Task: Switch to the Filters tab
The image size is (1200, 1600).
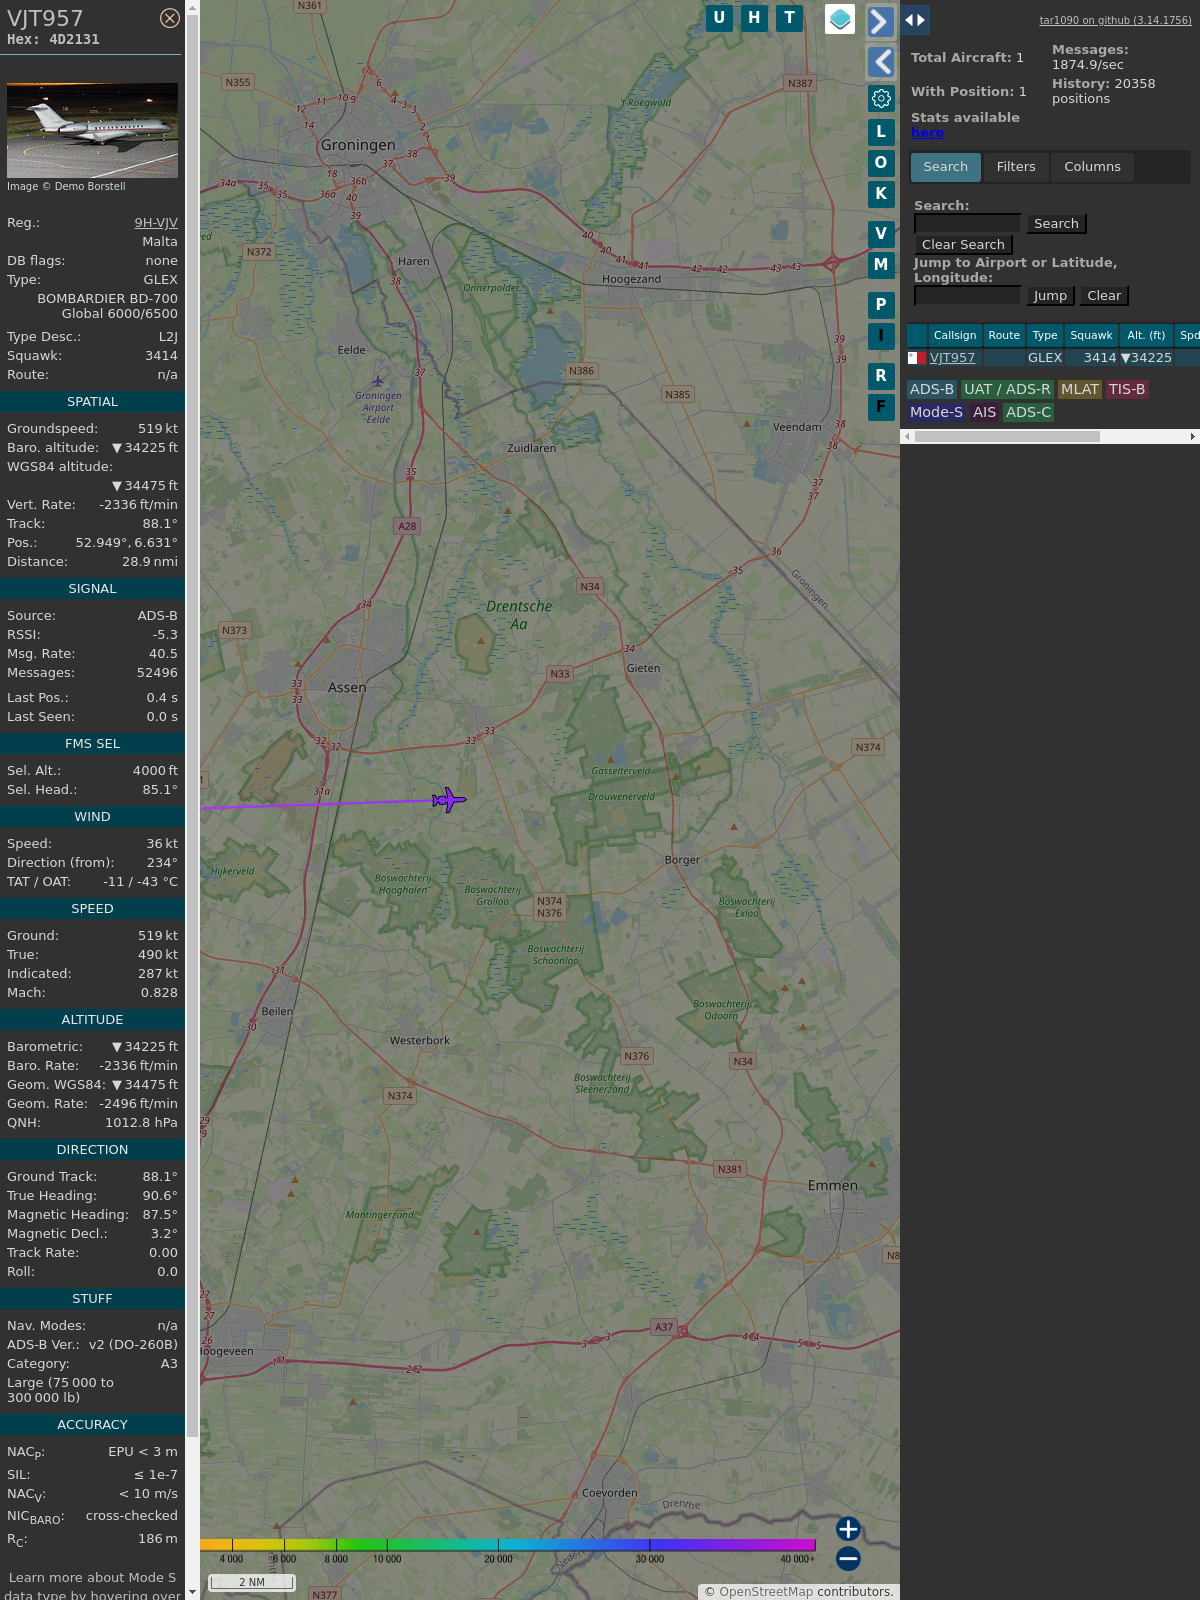Action: coord(1016,167)
